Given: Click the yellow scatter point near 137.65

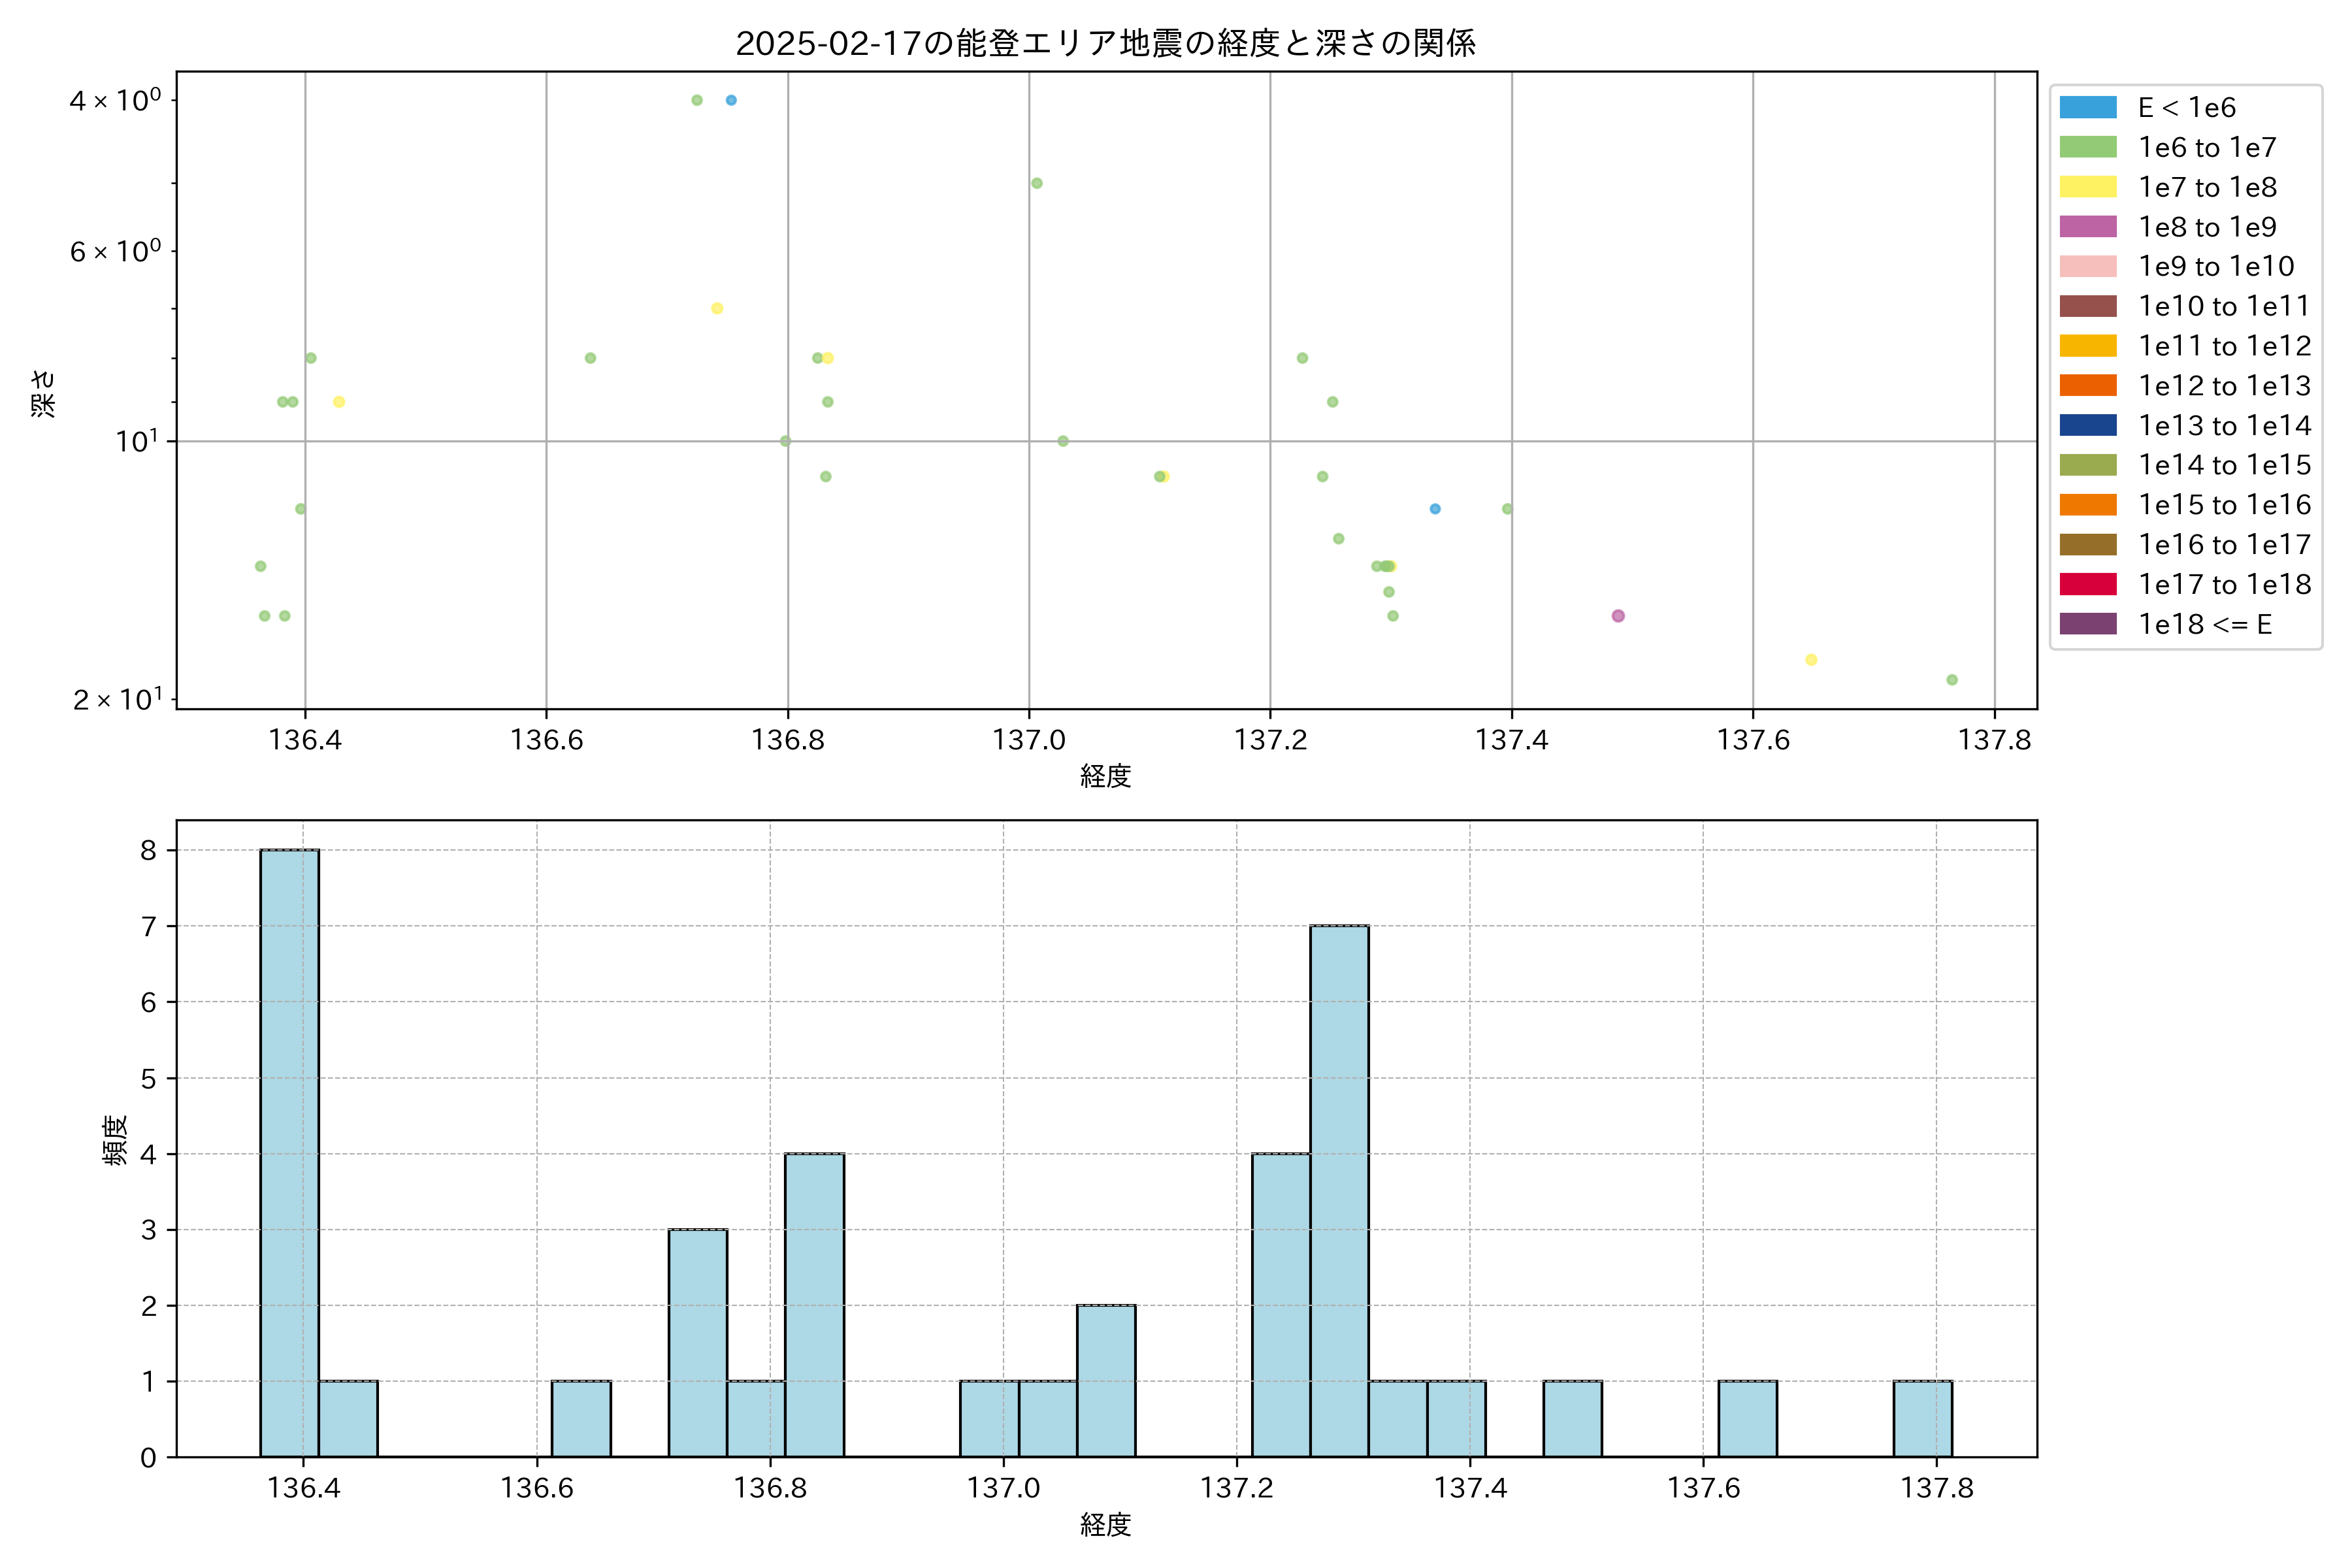Looking at the screenshot, I should click(x=1811, y=660).
